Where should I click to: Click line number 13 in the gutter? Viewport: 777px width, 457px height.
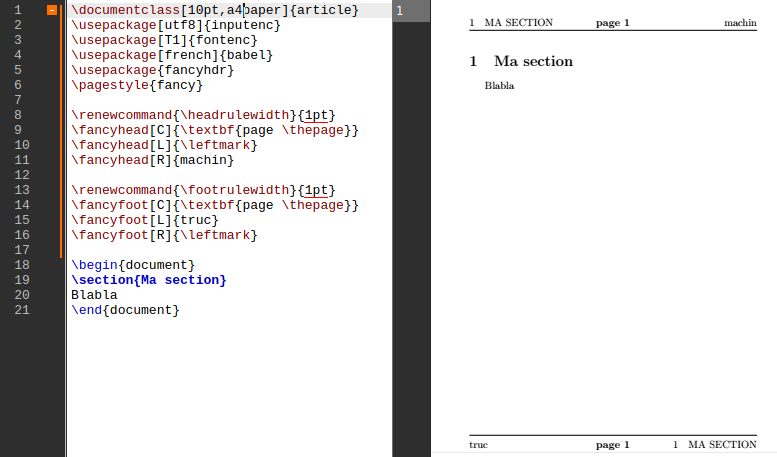(22, 190)
